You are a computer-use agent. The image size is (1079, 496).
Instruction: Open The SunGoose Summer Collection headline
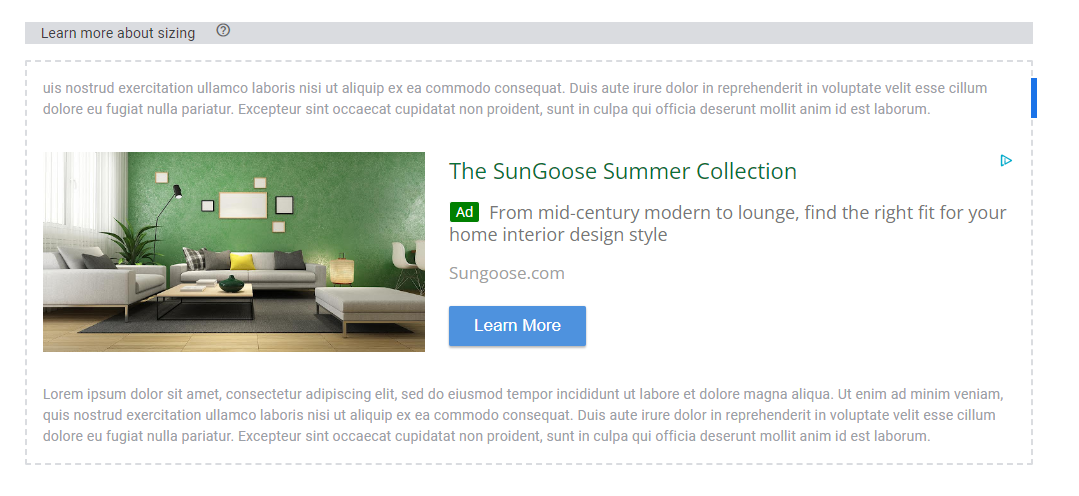tap(623, 171)
